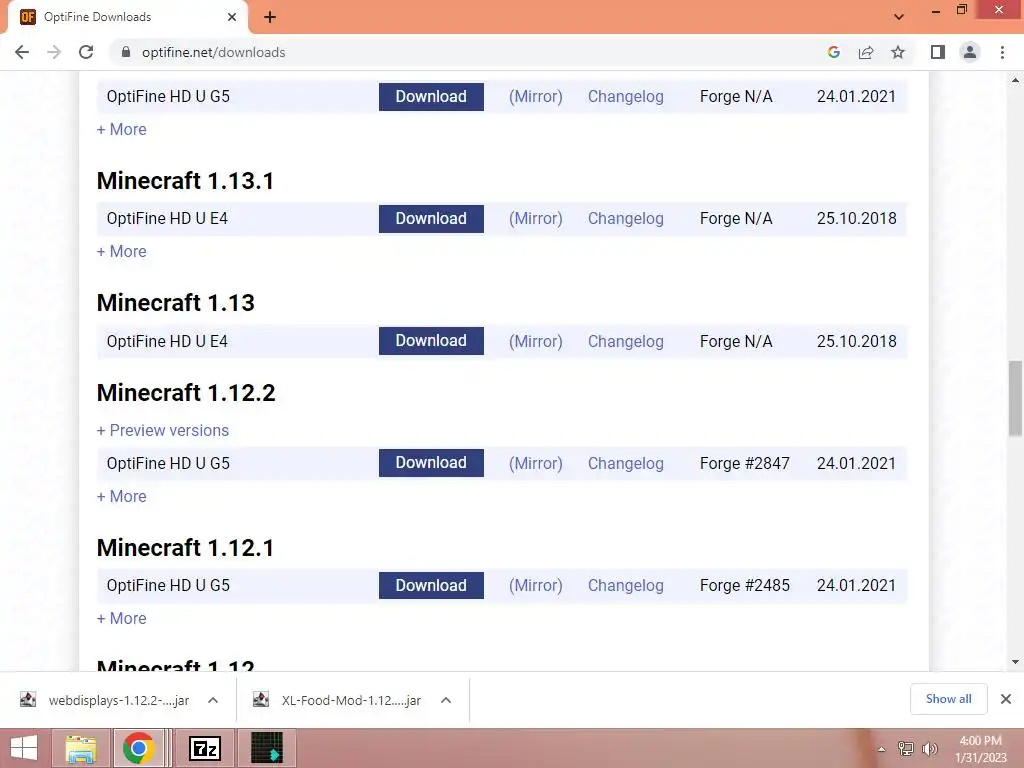The width and height of the screenshot is (1024, 768).
Task: View Changelog in topmost G5 row
Action: [626, 97]
